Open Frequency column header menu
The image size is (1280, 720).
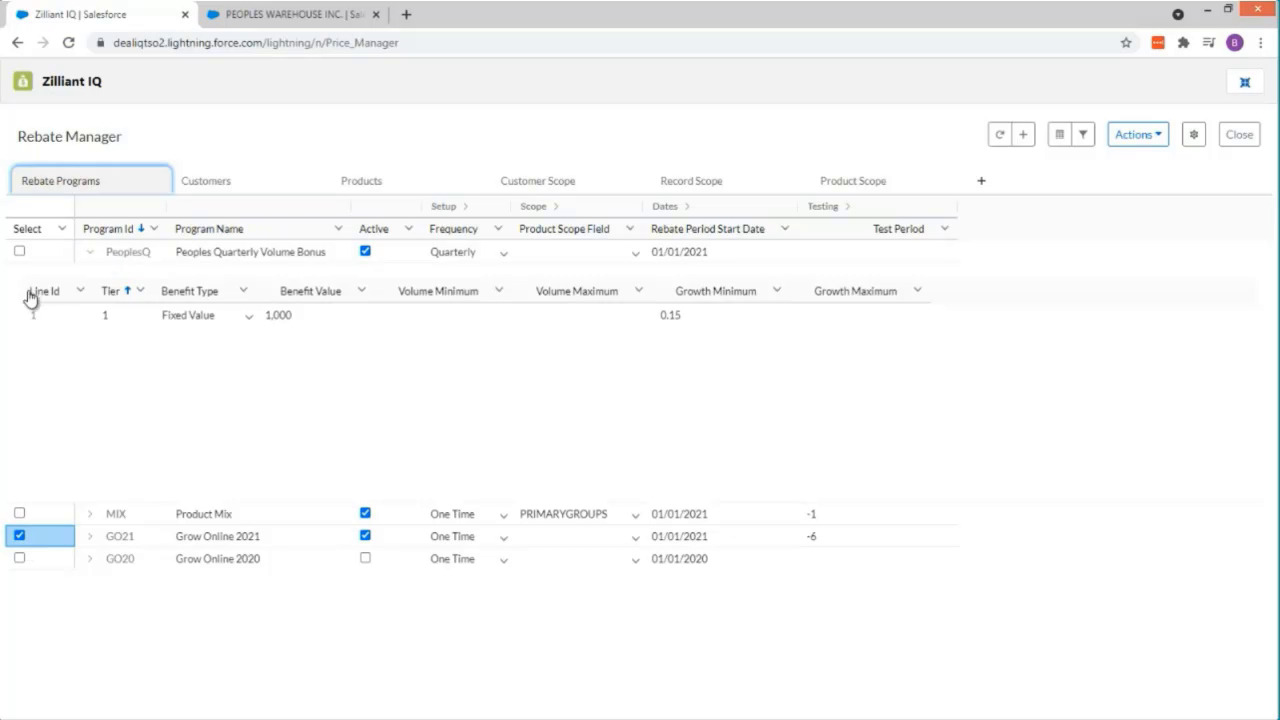498,229
